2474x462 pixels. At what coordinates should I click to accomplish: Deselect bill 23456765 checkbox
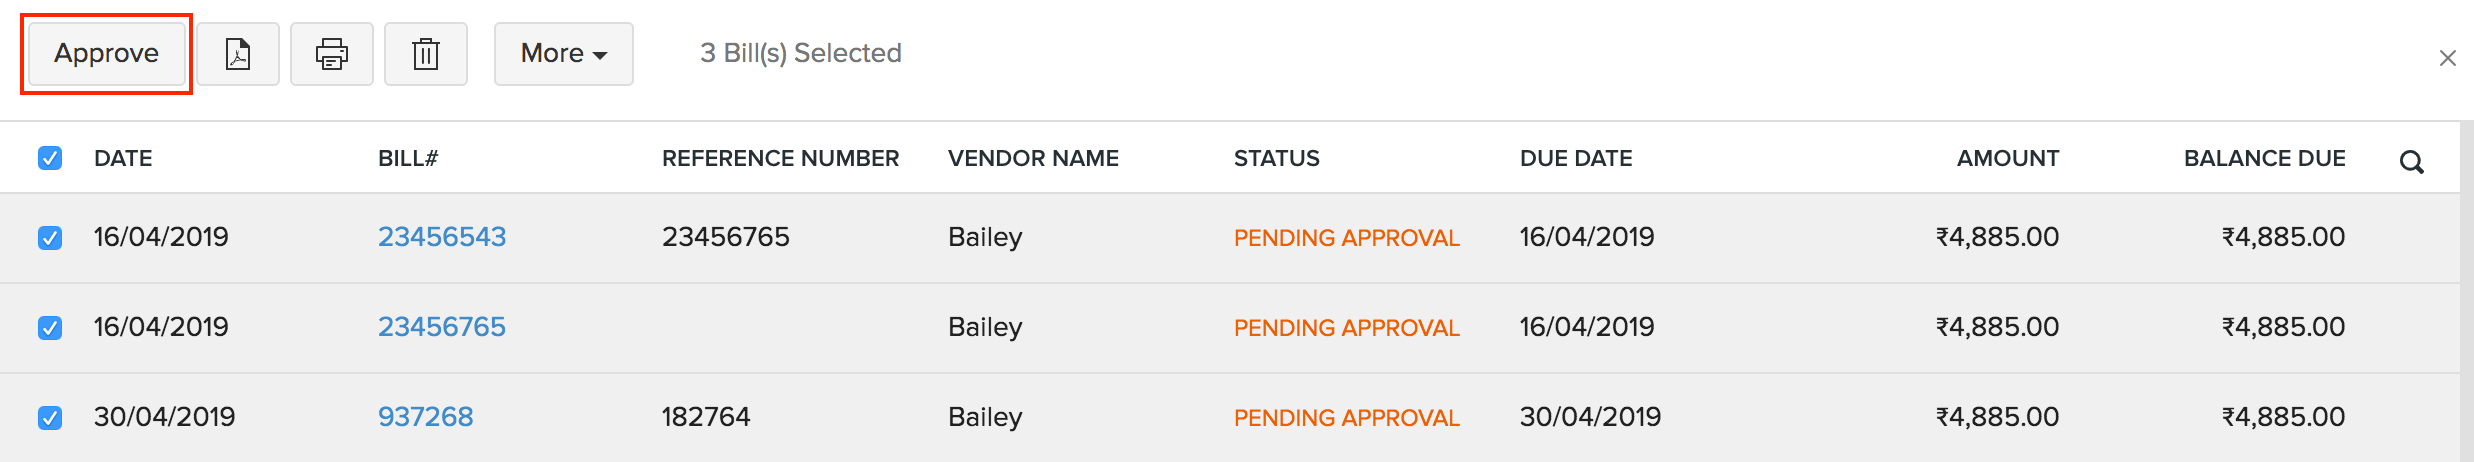pos(50,328)
